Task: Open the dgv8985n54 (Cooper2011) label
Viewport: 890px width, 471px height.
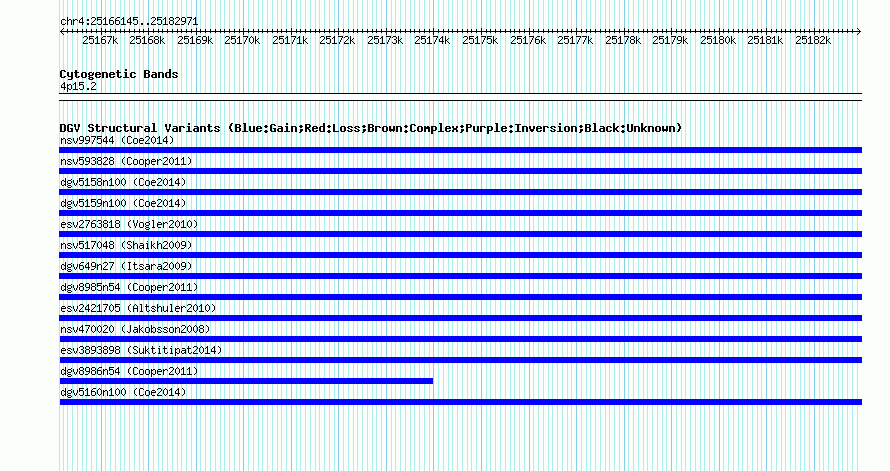Action: tap(129, 287)
